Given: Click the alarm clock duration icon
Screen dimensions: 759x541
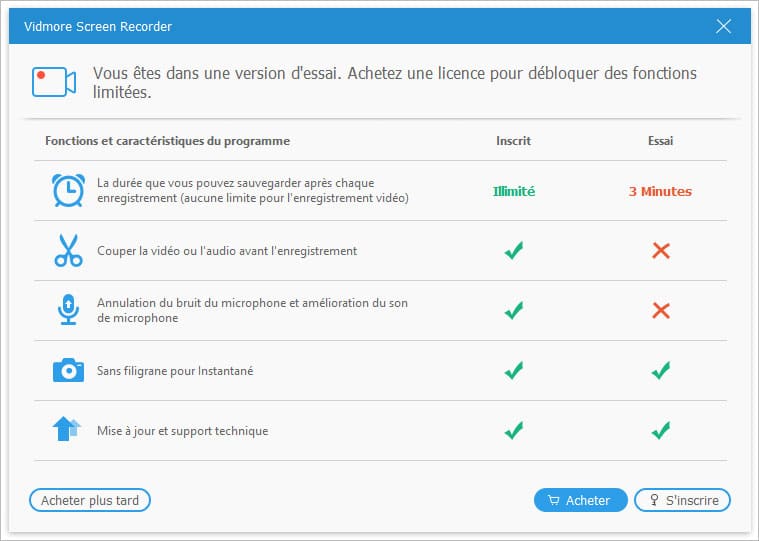Looking at the screenshot, I should point(68,190).
